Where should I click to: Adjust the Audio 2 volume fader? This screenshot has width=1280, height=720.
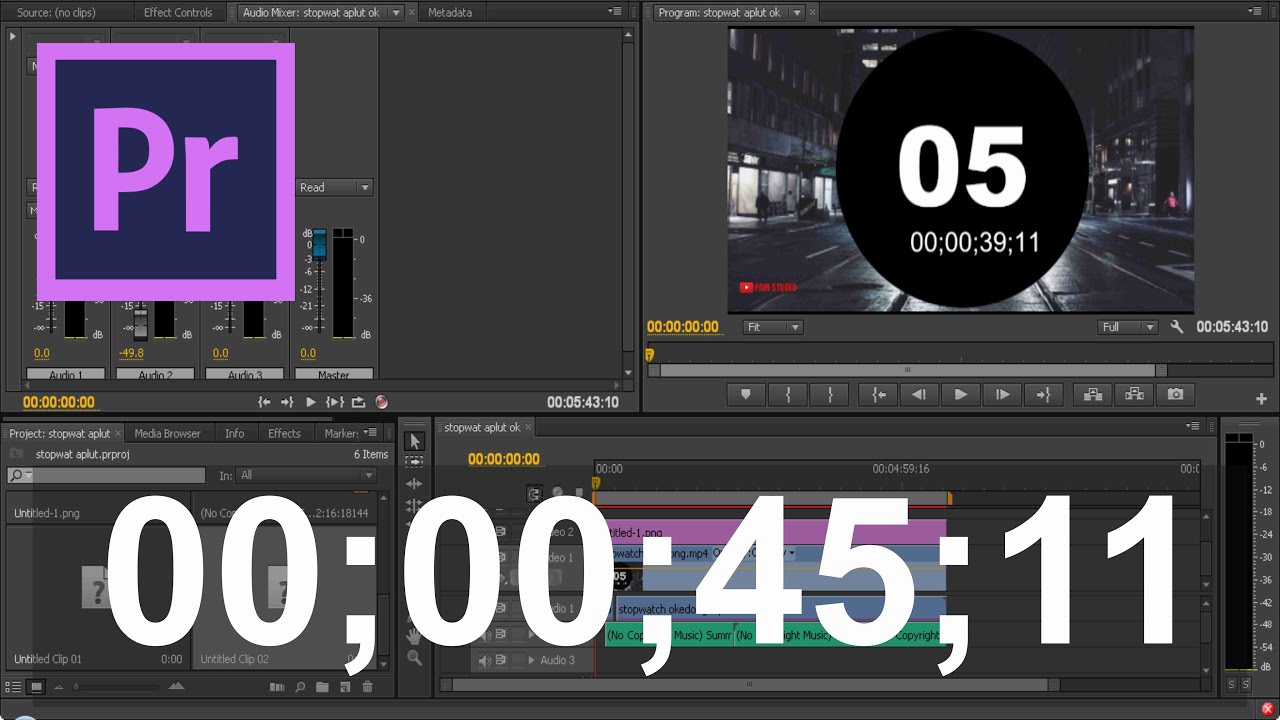[140, 323]
